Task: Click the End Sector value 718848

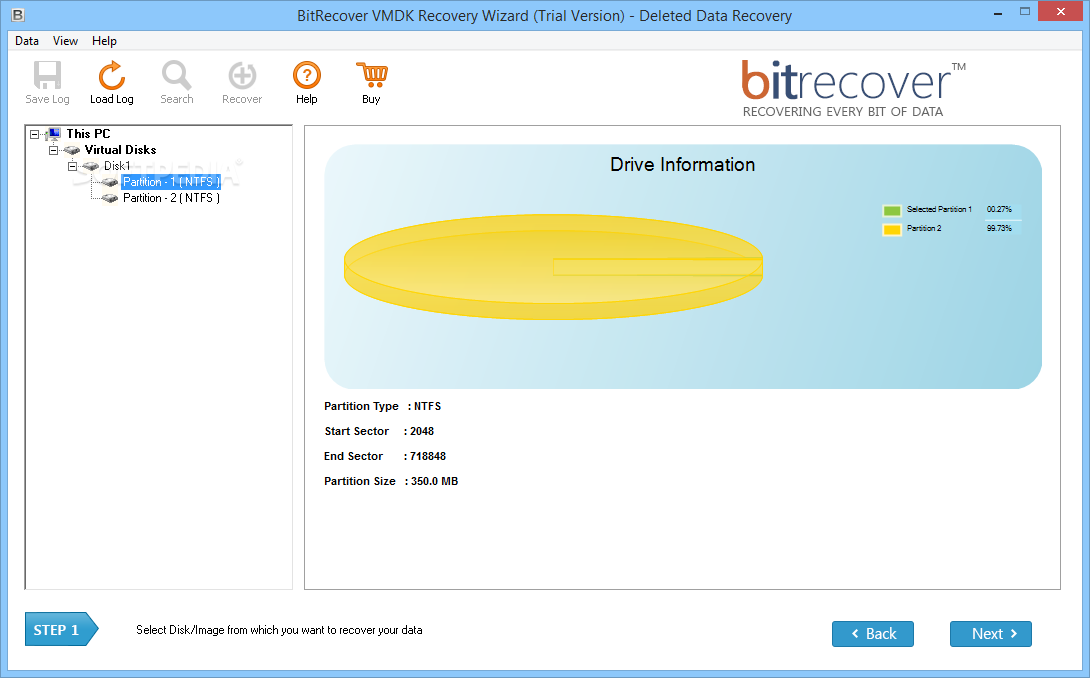Action: click(428, 456)
